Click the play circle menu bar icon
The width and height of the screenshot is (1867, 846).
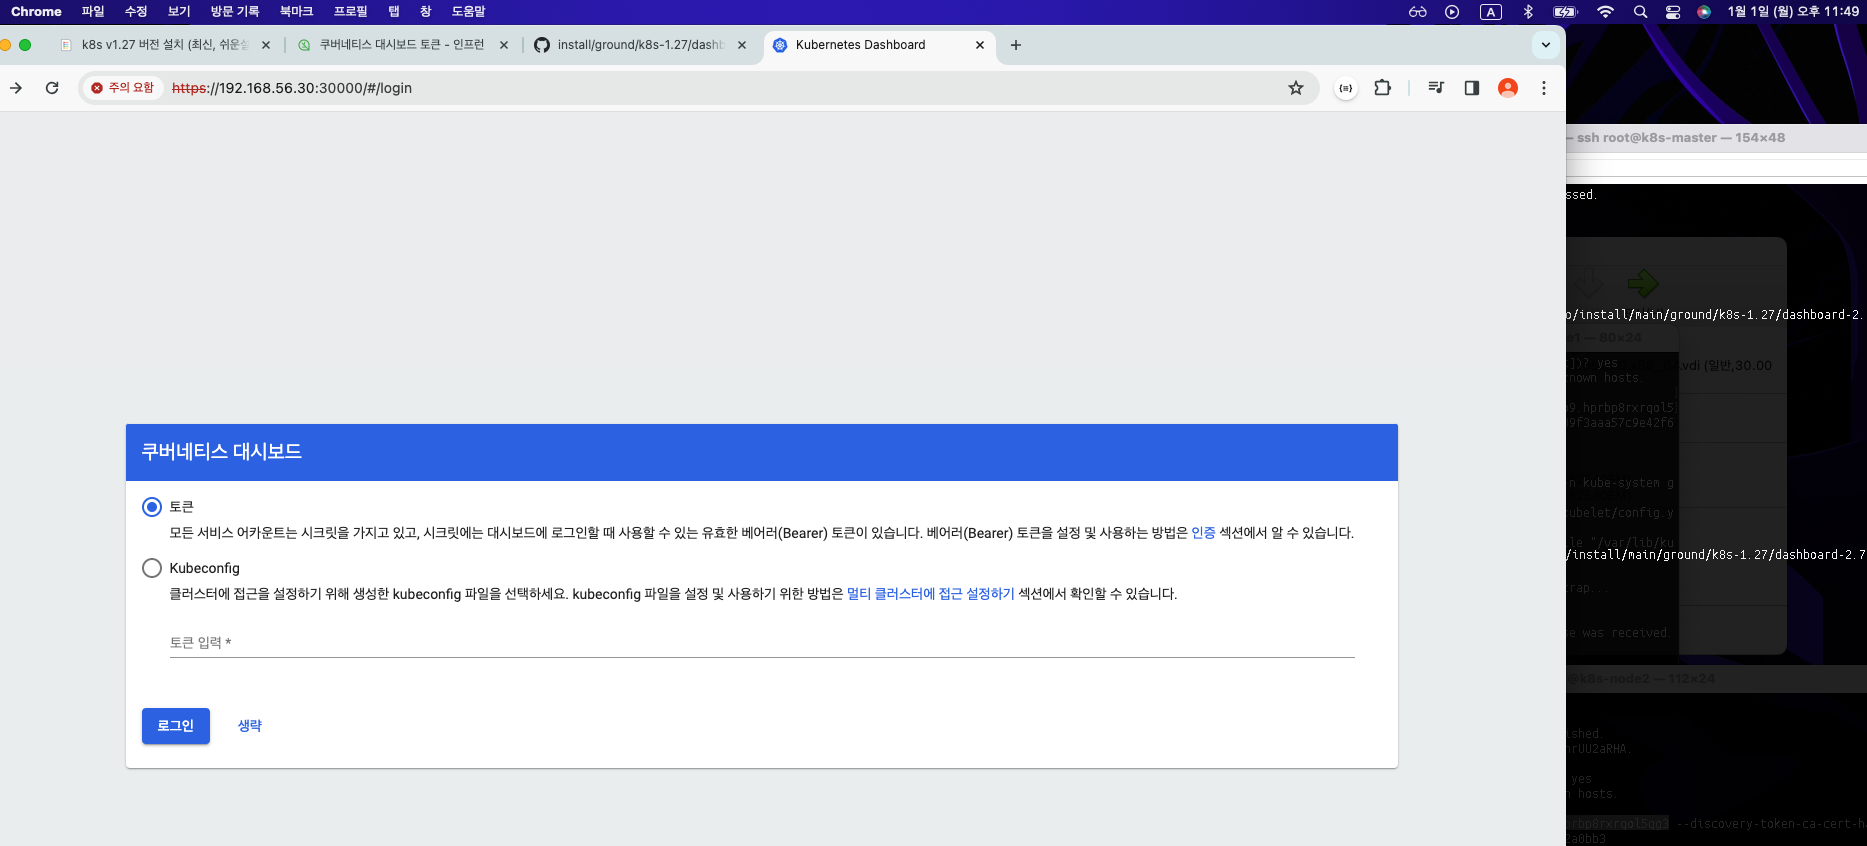point(1452,12)
